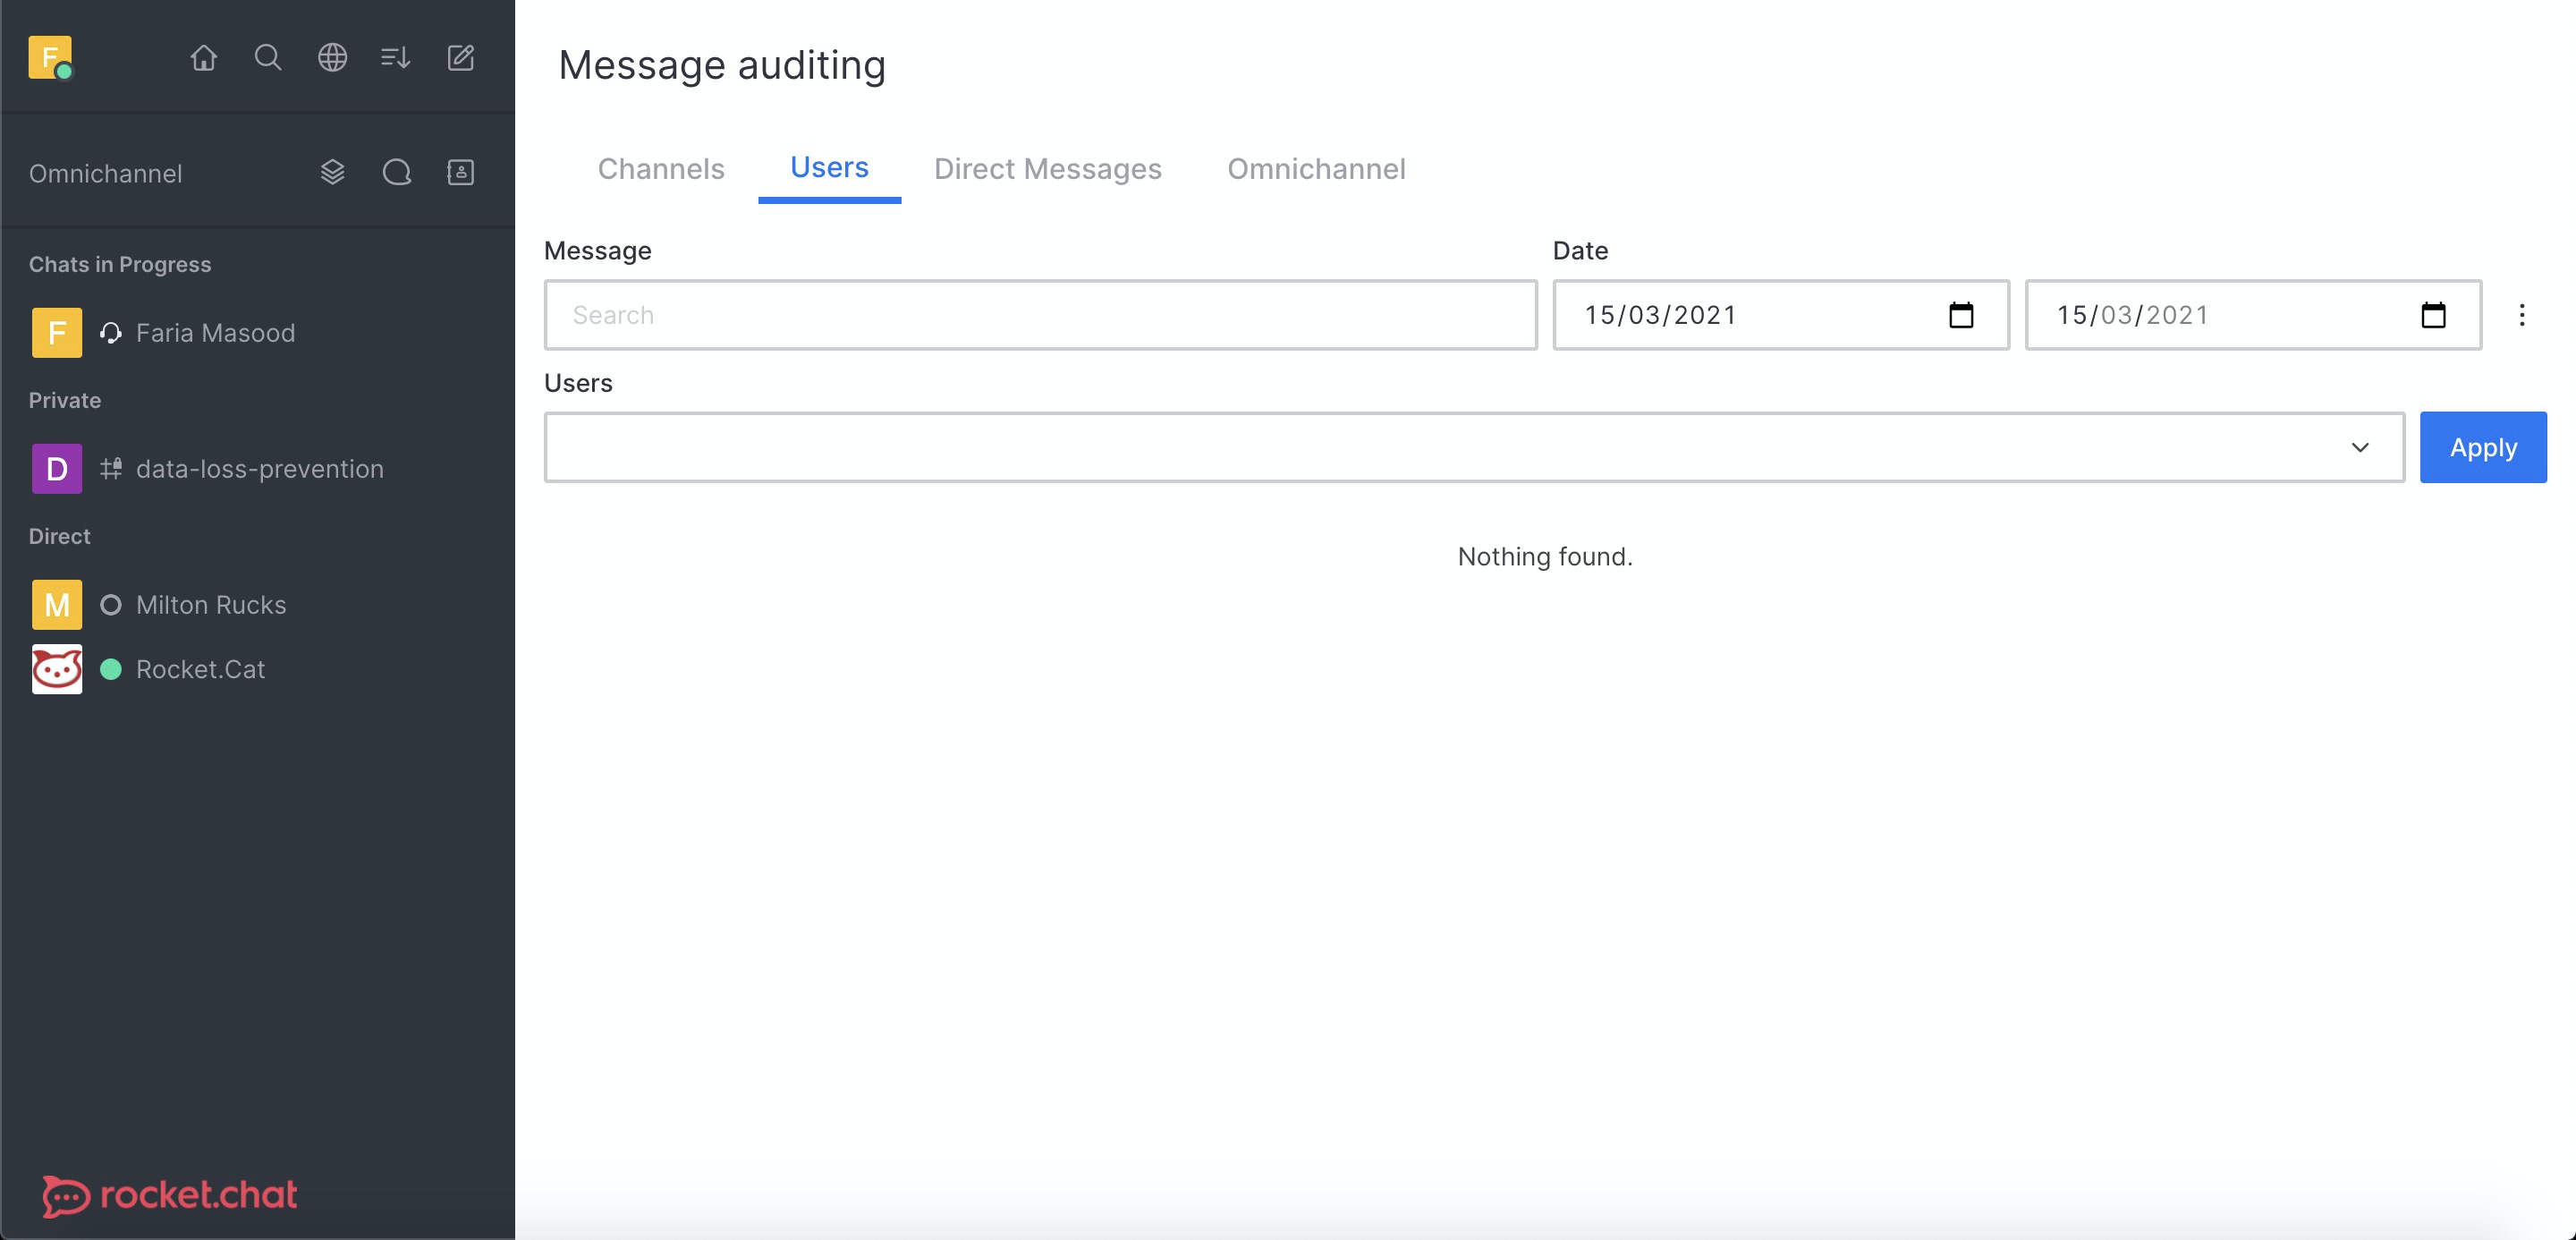Viewport: 2576px width, 1240px height.
Task: Click Chats in Progress section label
Action: tap(120, 264)
